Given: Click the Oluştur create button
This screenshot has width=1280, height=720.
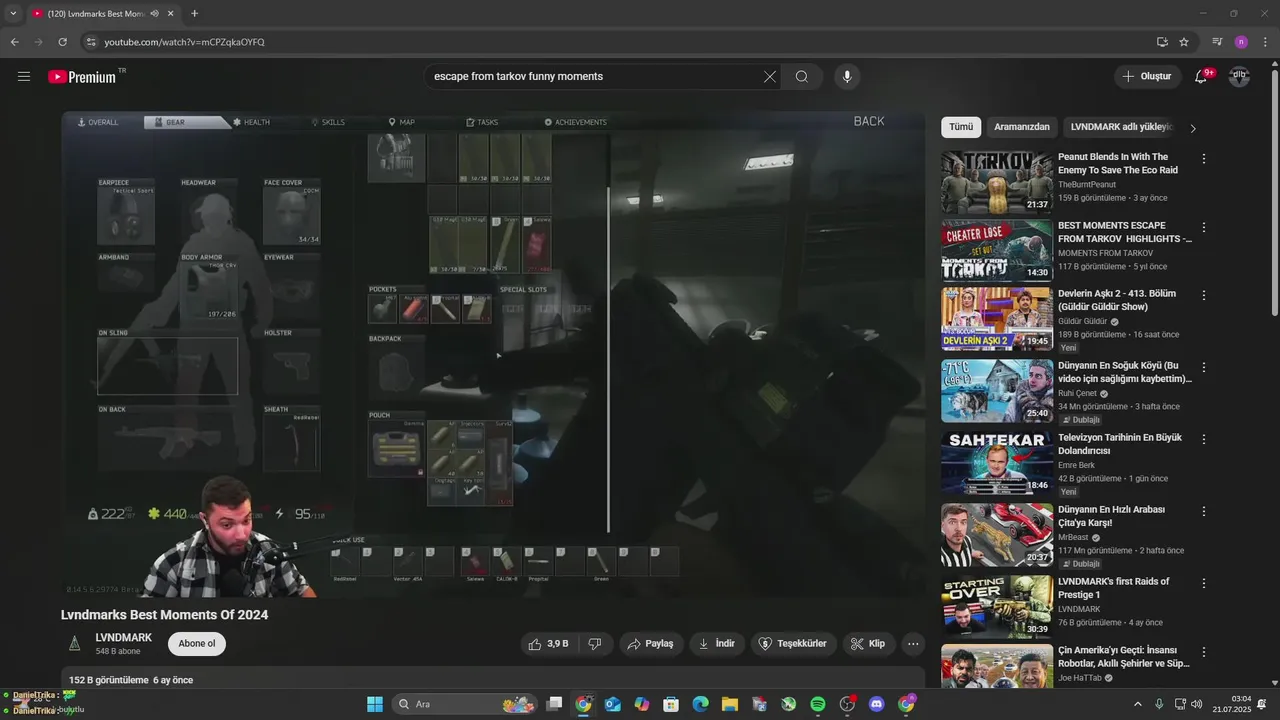Looking at the screenshot, I should (x=1147, y=76).
